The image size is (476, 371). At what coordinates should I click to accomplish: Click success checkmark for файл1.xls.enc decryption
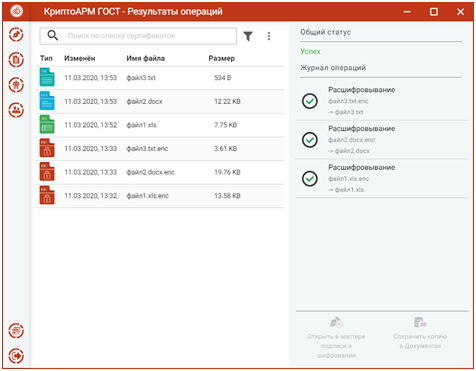click(310, 179)
